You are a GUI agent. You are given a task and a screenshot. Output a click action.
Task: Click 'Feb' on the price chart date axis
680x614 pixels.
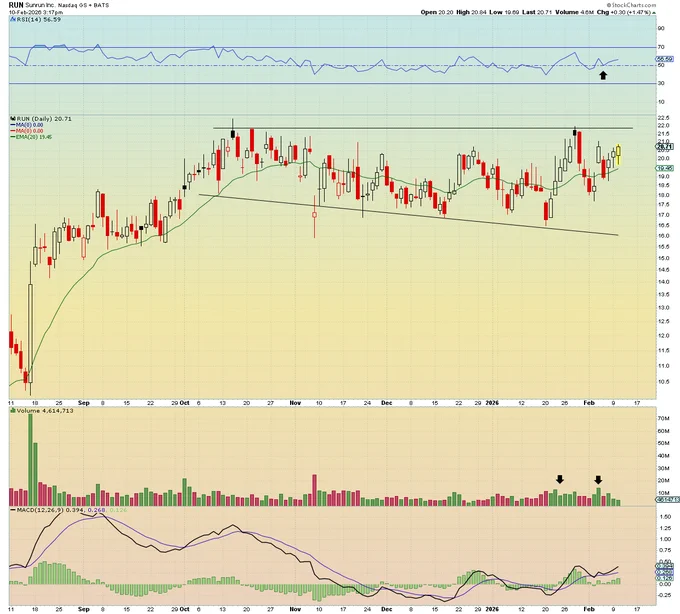tap(589, 403)
